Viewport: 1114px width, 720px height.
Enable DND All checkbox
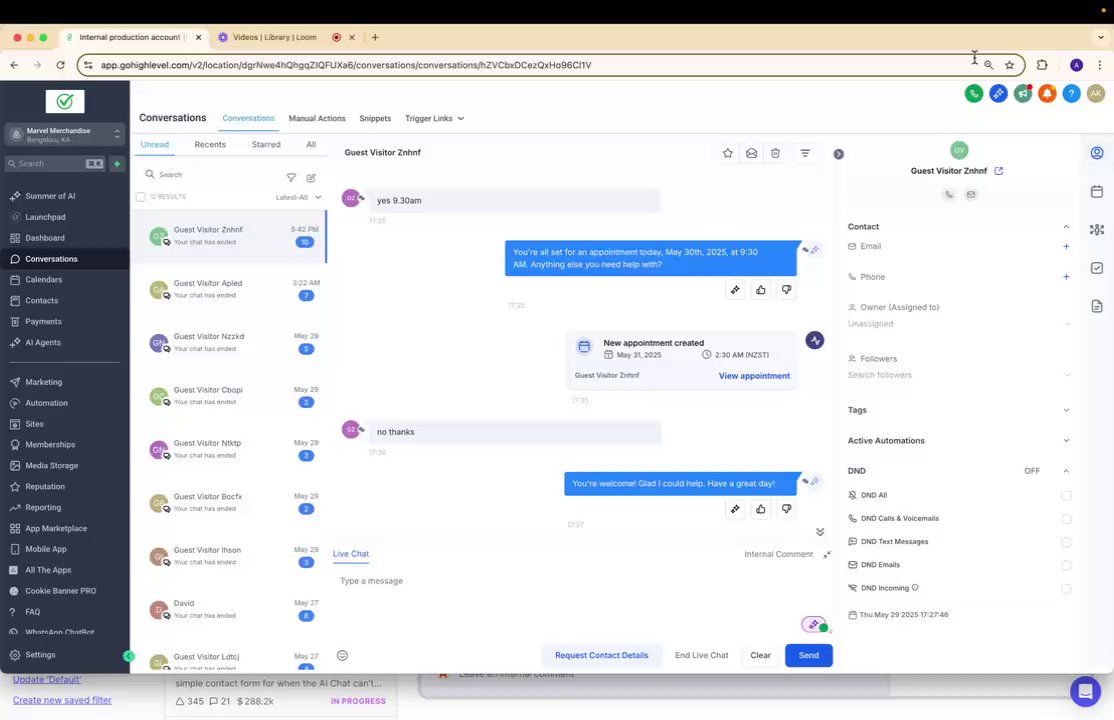click(x=1066, y=495)
